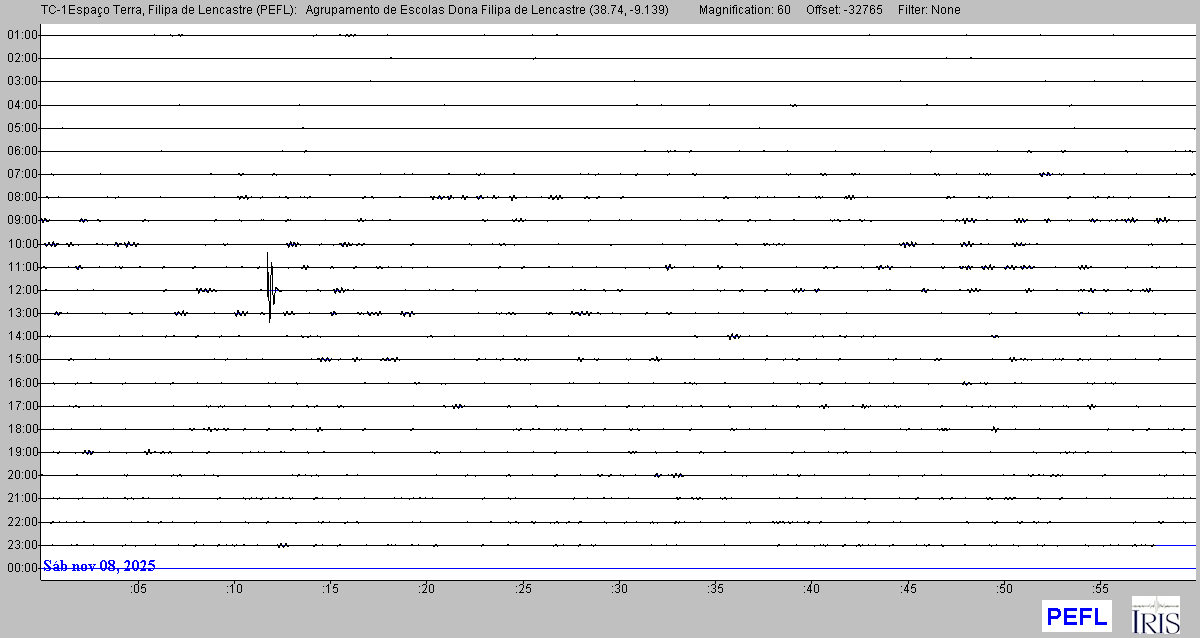Screen dimensions: 1200x638
Task: Click the :05 minute axis marker
Action: [x=138, y=588]
